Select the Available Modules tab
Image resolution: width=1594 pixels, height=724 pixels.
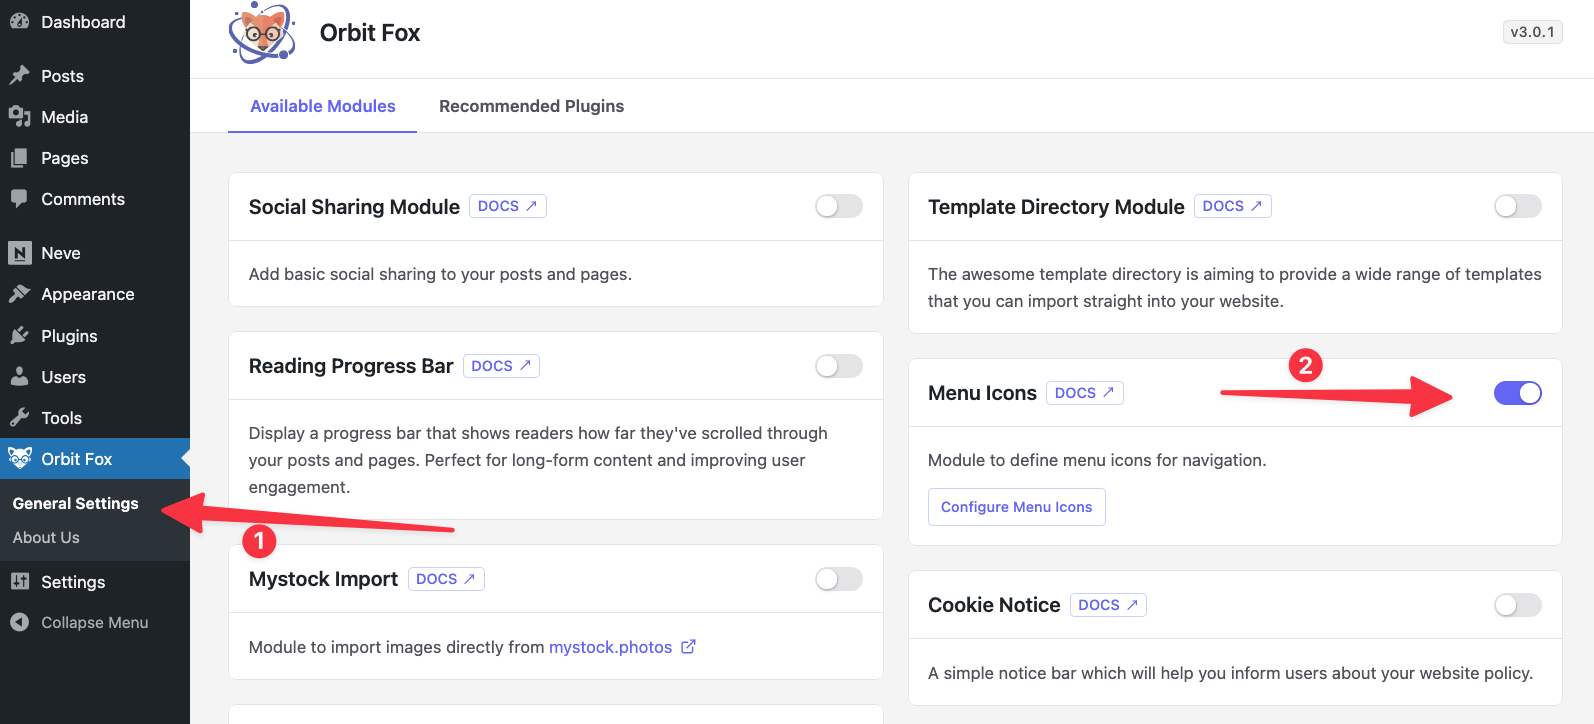[x=322, y=106]
